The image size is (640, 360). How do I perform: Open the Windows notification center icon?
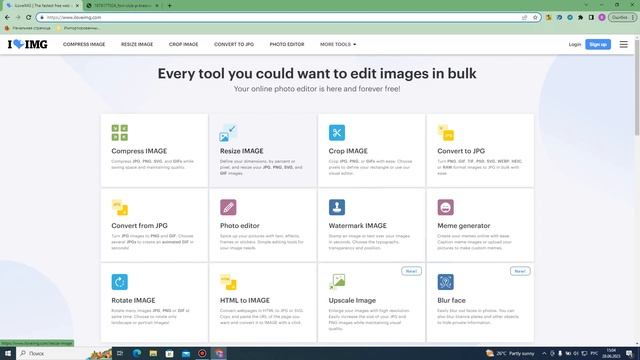629,353
